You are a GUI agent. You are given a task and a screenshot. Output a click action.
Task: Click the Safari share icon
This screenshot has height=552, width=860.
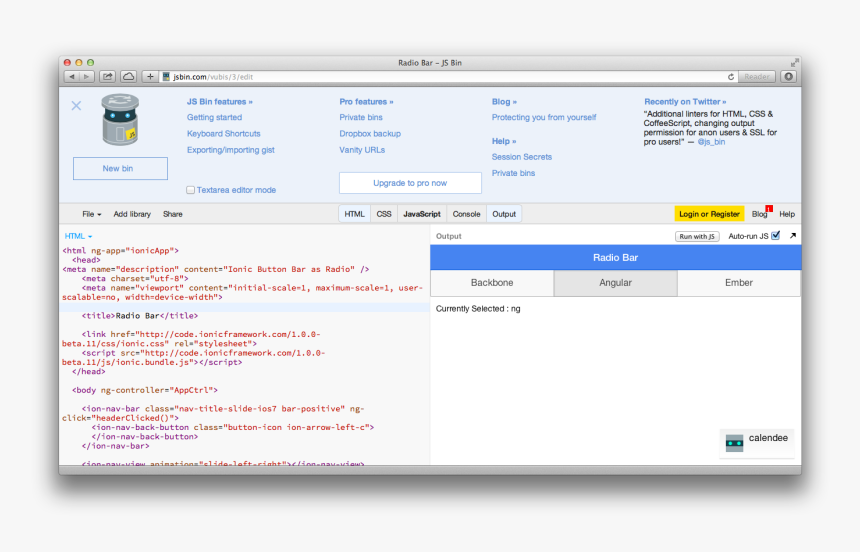point(108,76)
